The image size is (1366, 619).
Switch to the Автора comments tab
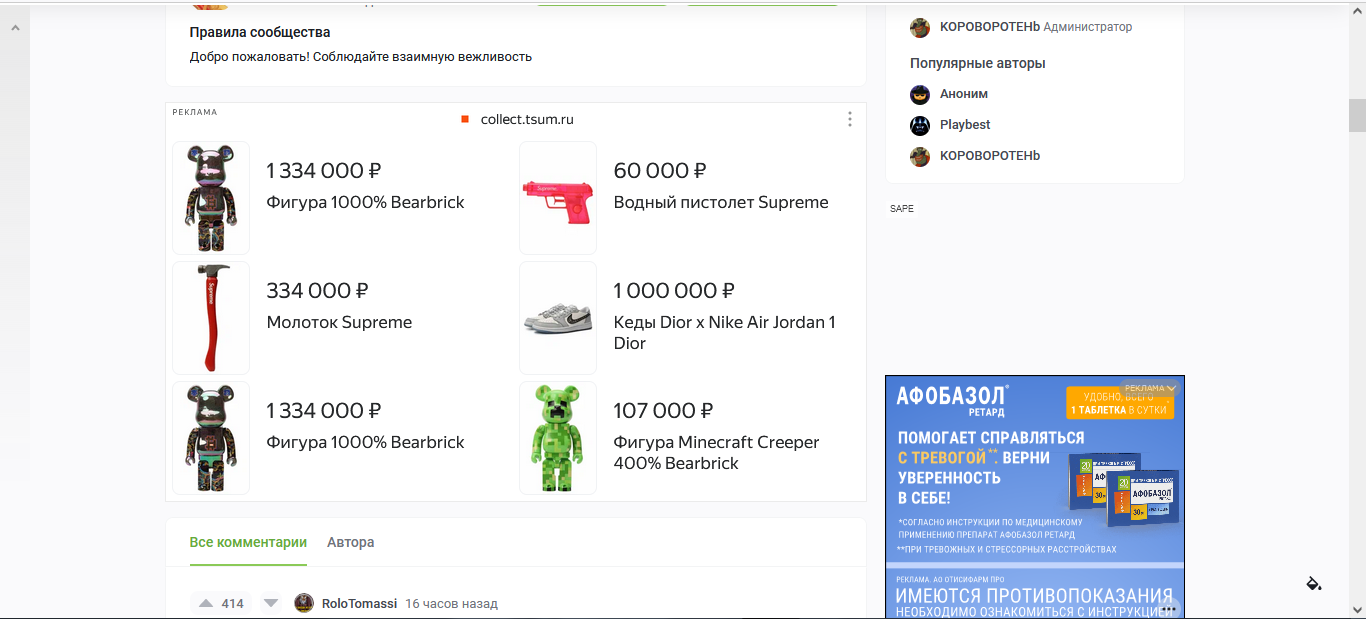point(350,542)
